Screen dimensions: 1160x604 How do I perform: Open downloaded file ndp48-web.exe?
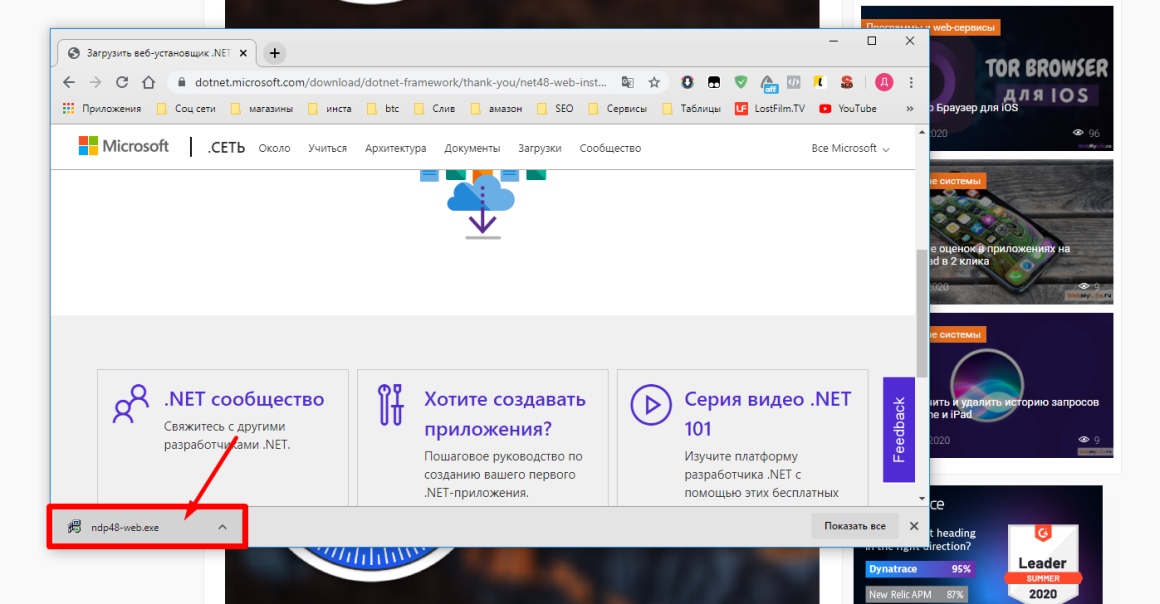124,527
